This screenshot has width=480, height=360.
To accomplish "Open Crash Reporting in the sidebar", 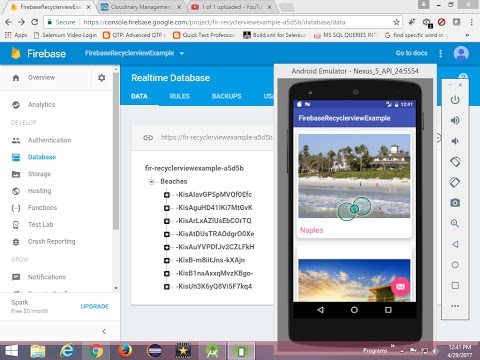I will click(x=51, y=242).
